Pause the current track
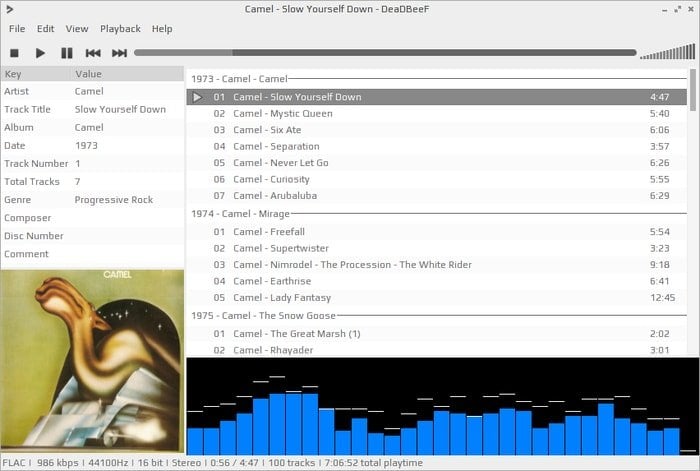This screenshot has height=471, width=700. point(67,53)
